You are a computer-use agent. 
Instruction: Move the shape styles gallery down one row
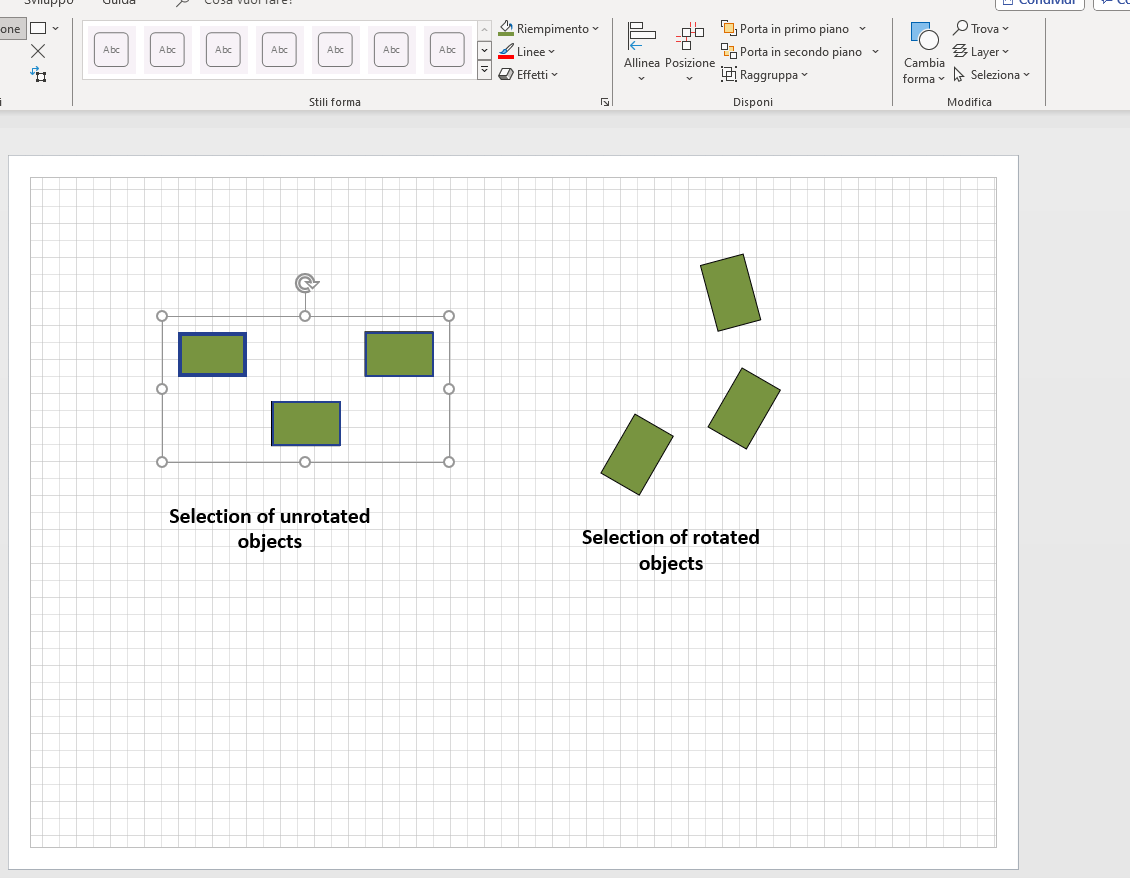[484, 50]
